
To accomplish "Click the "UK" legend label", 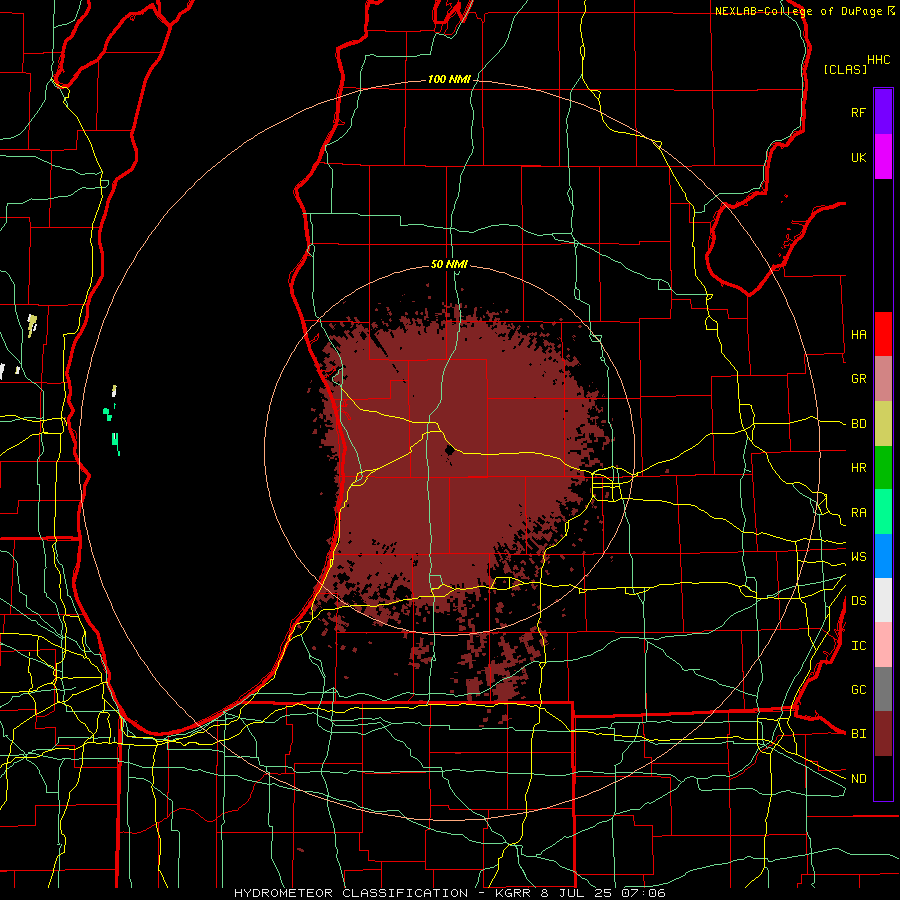I will click(858, 158).
